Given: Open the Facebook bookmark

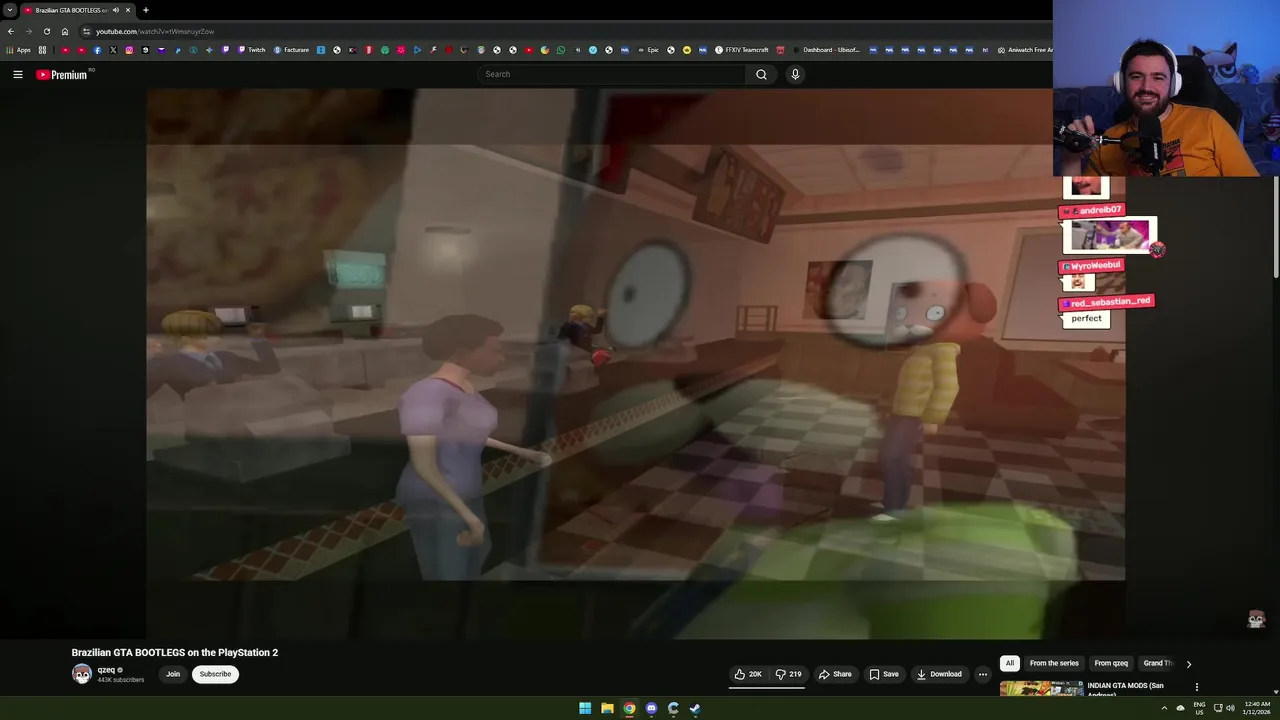Looking at the screenshot, I should (97, 50).
